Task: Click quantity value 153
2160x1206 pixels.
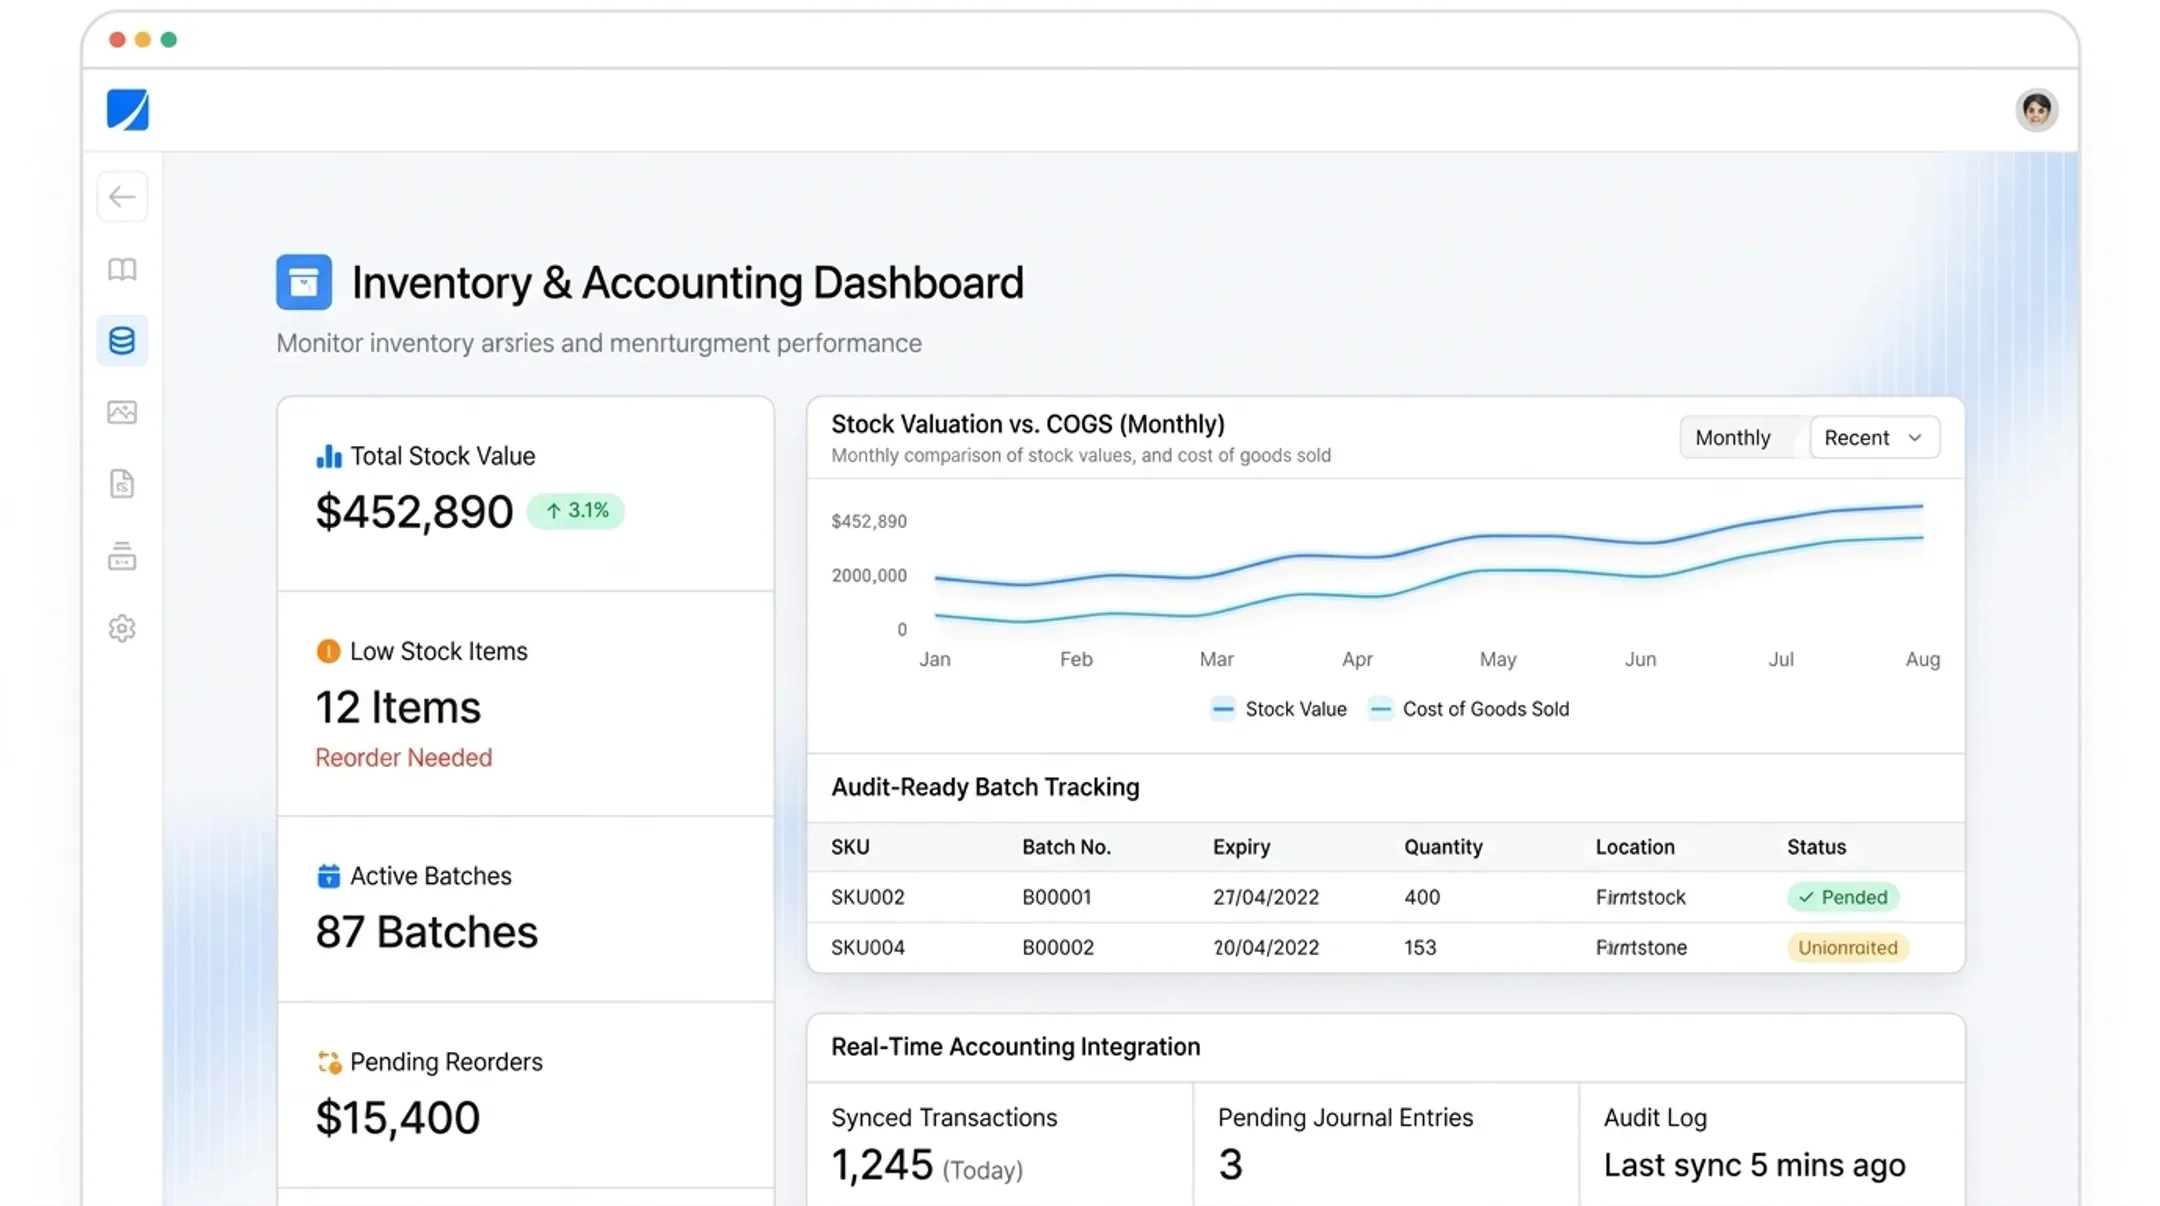Action: (x=1420, y=947)
